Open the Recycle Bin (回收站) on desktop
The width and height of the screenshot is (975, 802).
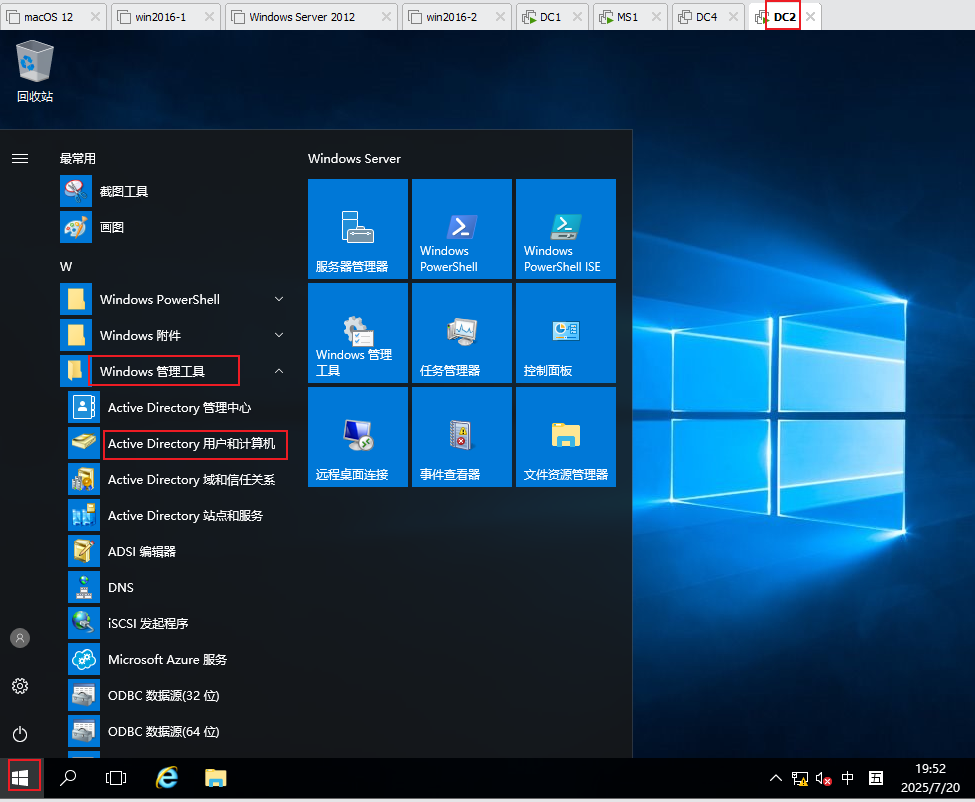[35, 71]
